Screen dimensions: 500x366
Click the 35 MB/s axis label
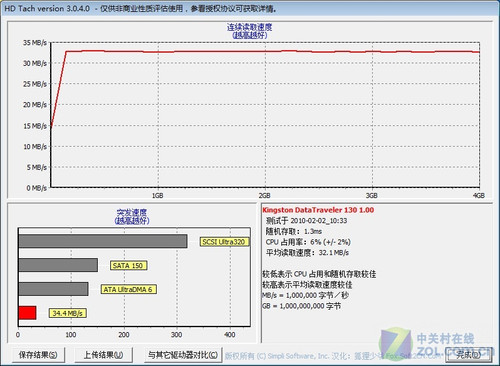[35, 43]
